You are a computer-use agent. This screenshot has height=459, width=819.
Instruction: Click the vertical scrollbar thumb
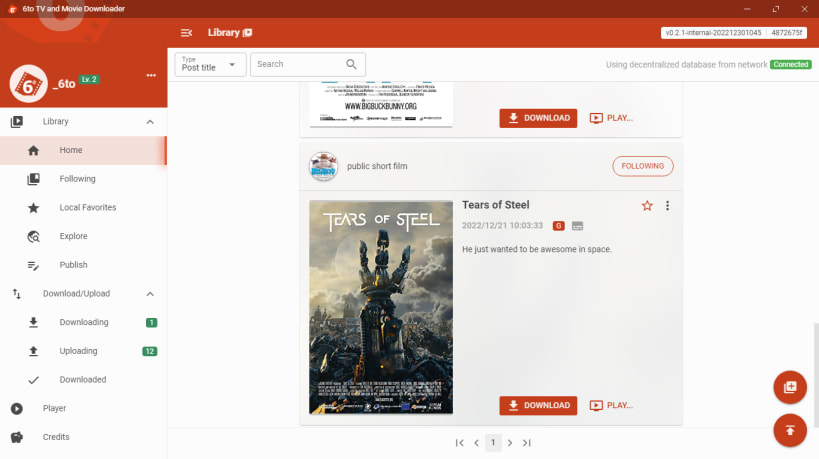(816, 375)
